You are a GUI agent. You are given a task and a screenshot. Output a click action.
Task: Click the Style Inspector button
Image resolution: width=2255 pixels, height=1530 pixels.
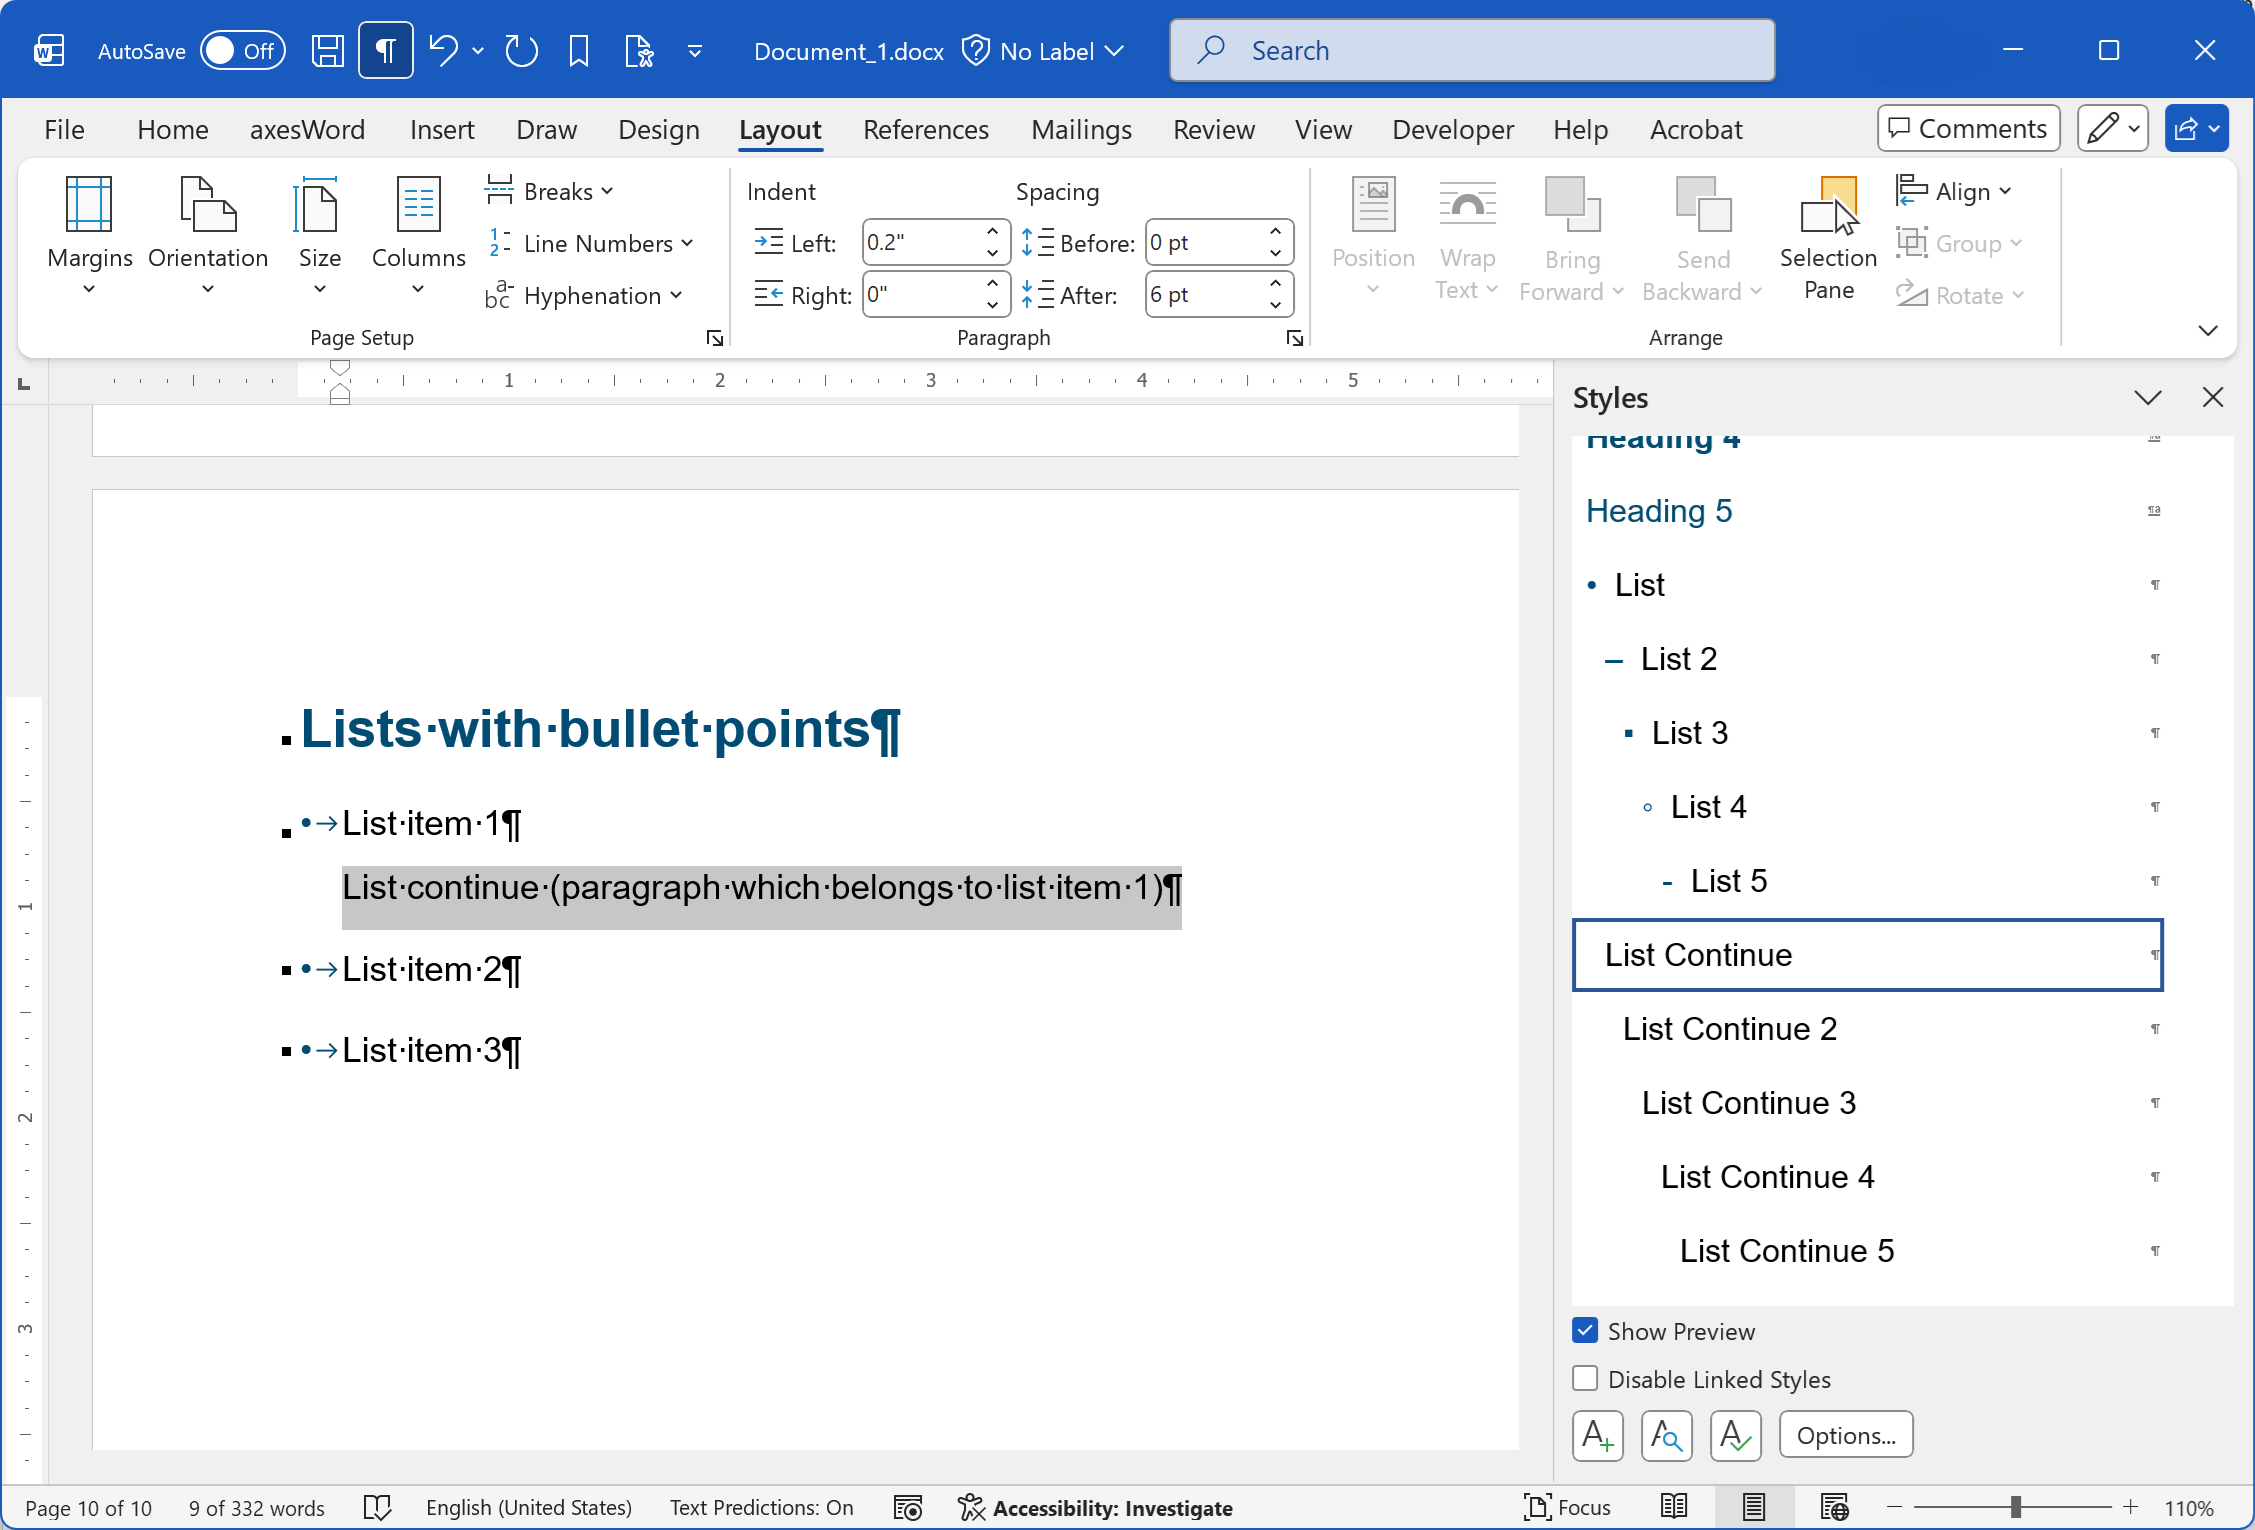click(1667, 1436)
